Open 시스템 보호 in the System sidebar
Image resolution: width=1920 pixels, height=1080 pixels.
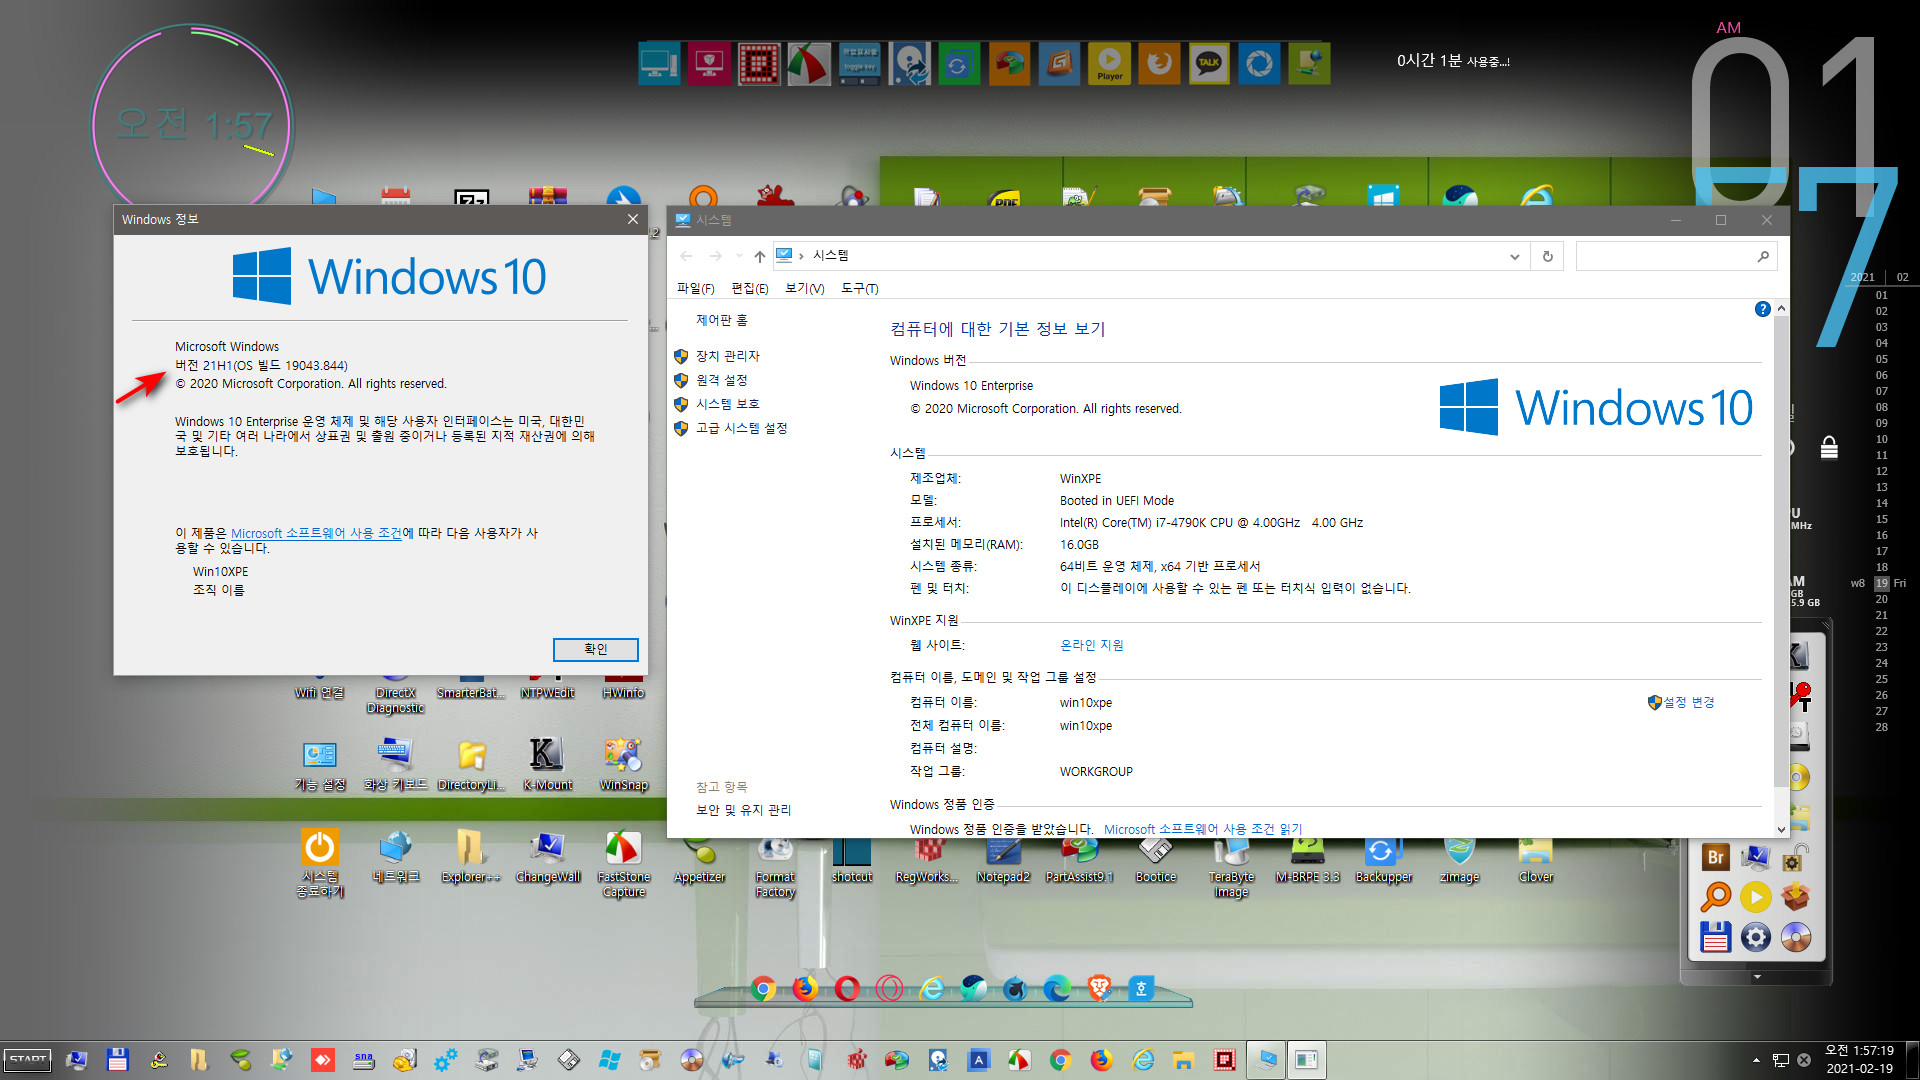(x=727, y=404)
